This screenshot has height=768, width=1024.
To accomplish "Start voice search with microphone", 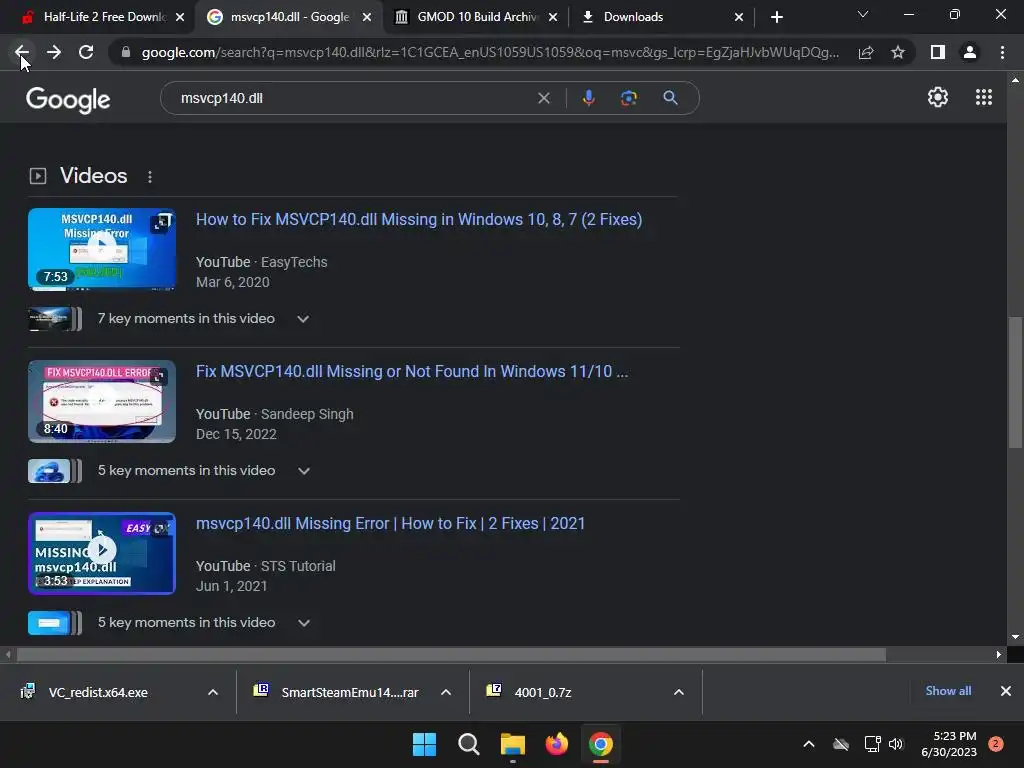I will [588, 98].
